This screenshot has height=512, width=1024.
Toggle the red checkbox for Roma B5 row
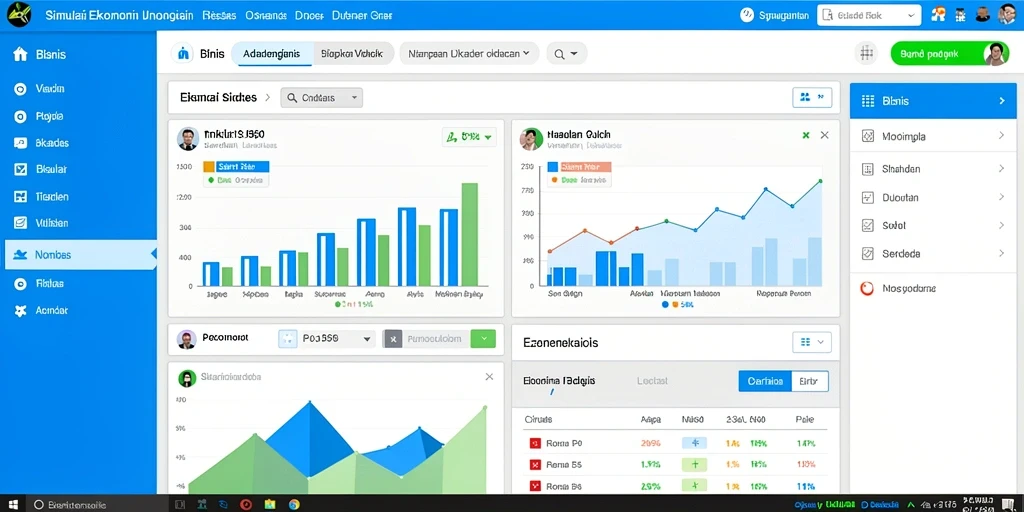point(535,465)
